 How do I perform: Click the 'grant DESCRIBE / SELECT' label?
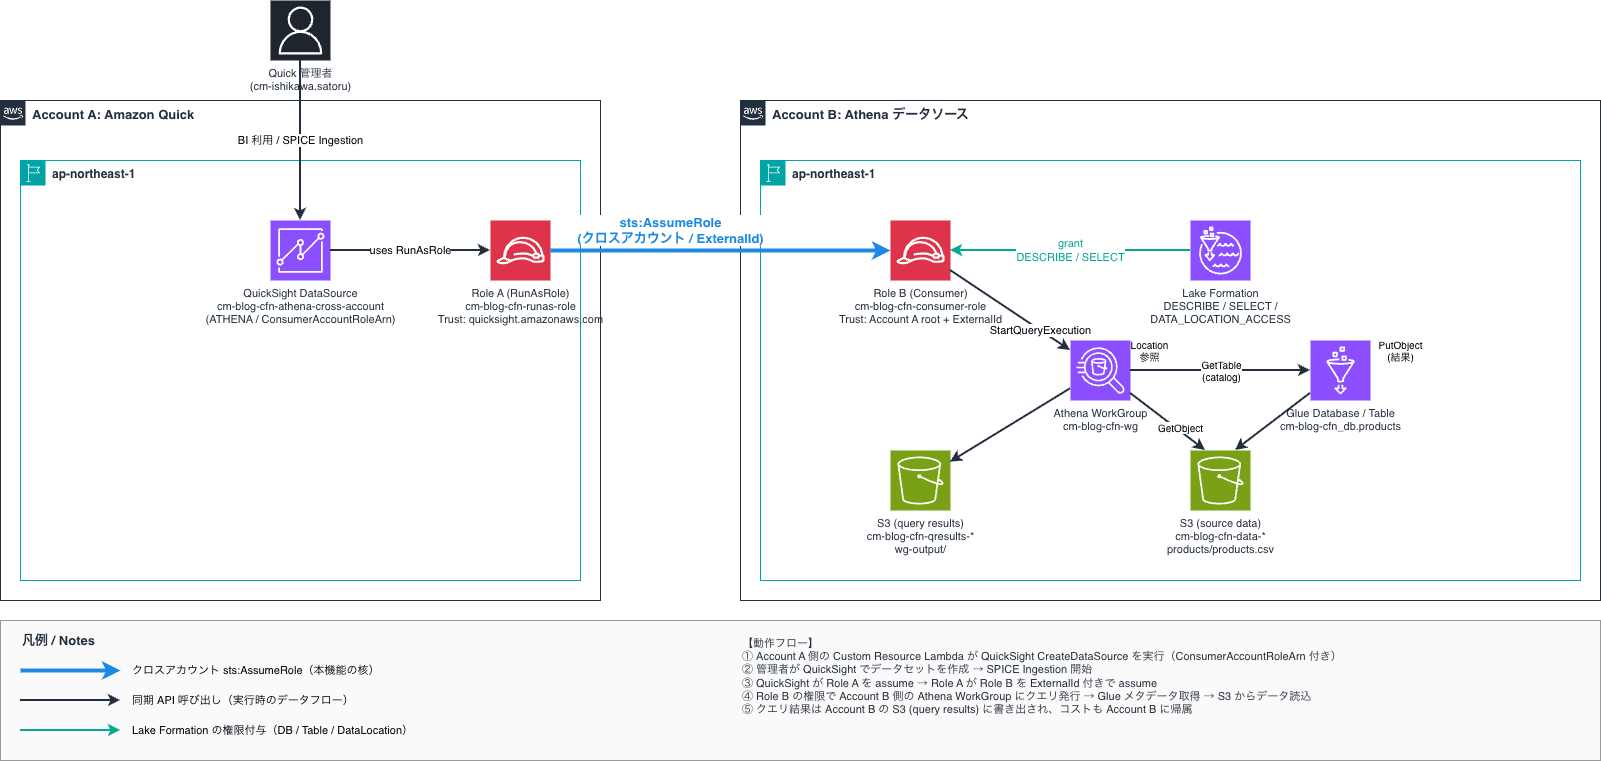click(x=1070, y=250)
